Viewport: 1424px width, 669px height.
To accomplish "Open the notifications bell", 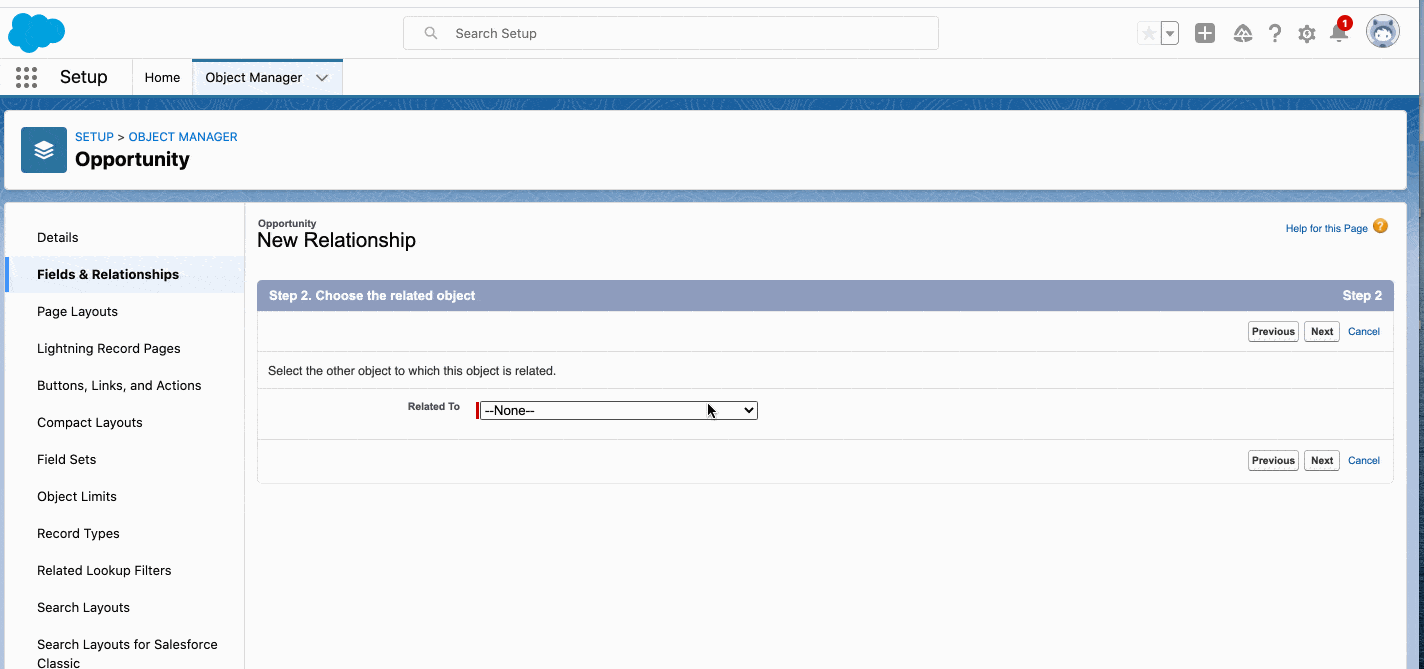I will pyautogui.click(x=1338, y=33).
